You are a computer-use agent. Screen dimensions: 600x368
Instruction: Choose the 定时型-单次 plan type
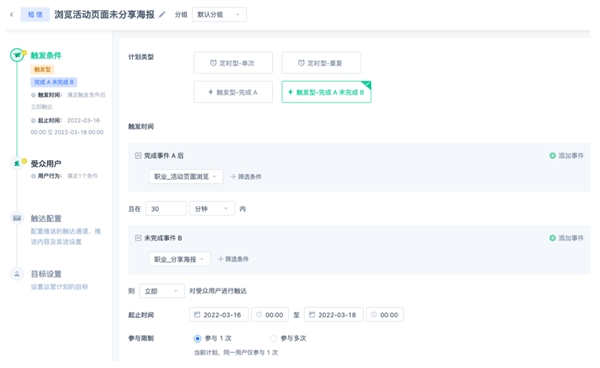point(233,63)
